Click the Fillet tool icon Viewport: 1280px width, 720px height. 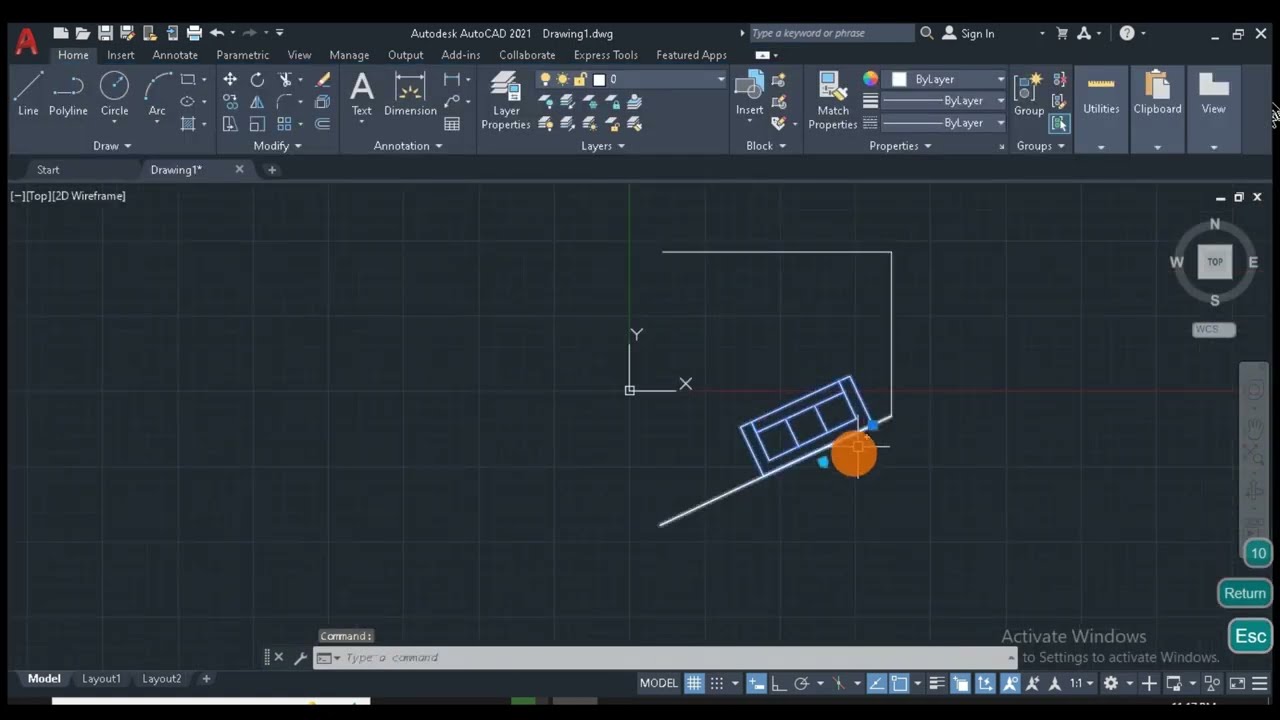[x=285, y=101]
